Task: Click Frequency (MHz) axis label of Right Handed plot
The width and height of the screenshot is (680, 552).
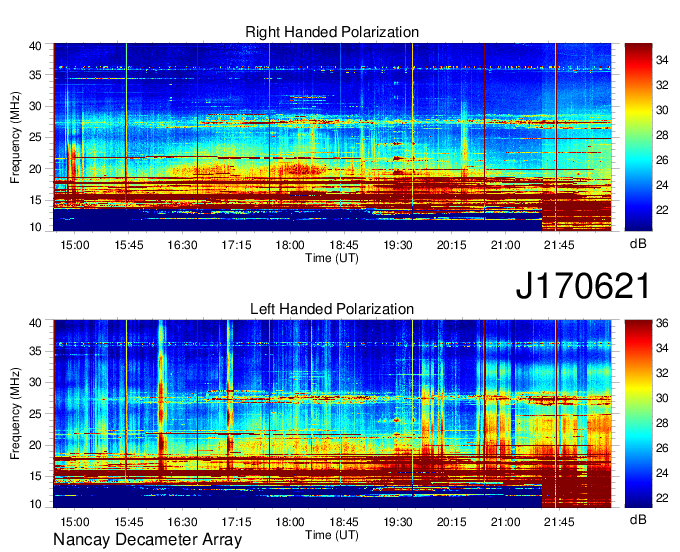Action: click(x=15, y=137)
